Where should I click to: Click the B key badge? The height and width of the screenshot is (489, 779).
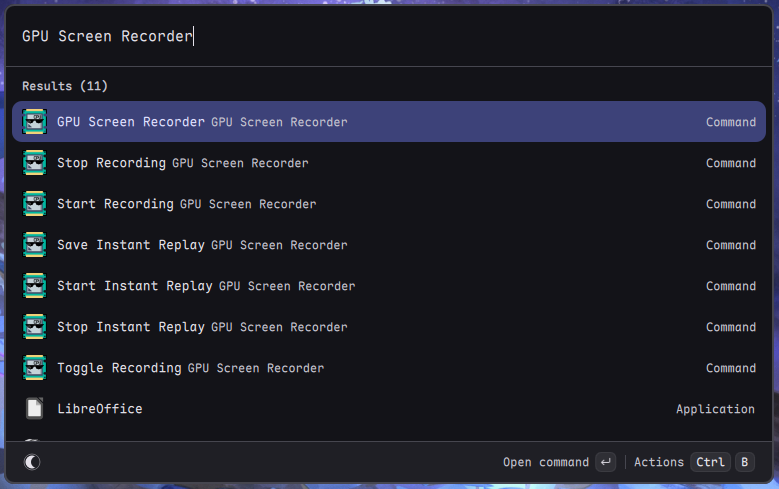click(745, 462)
